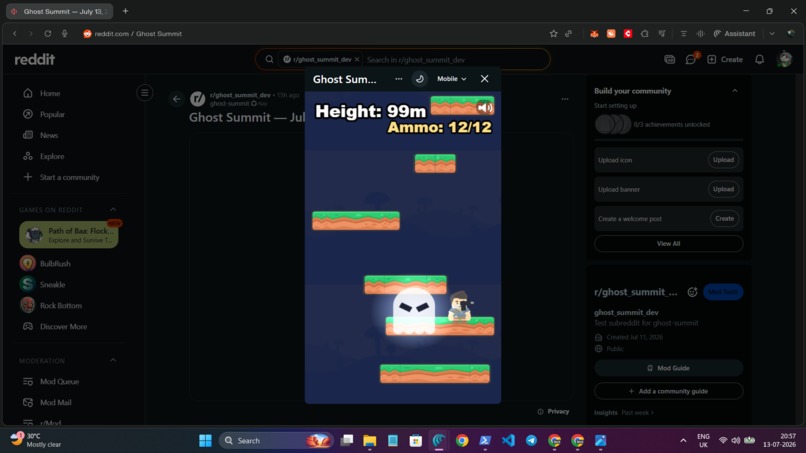Open the three-dot menu in game header

(398, 79)
